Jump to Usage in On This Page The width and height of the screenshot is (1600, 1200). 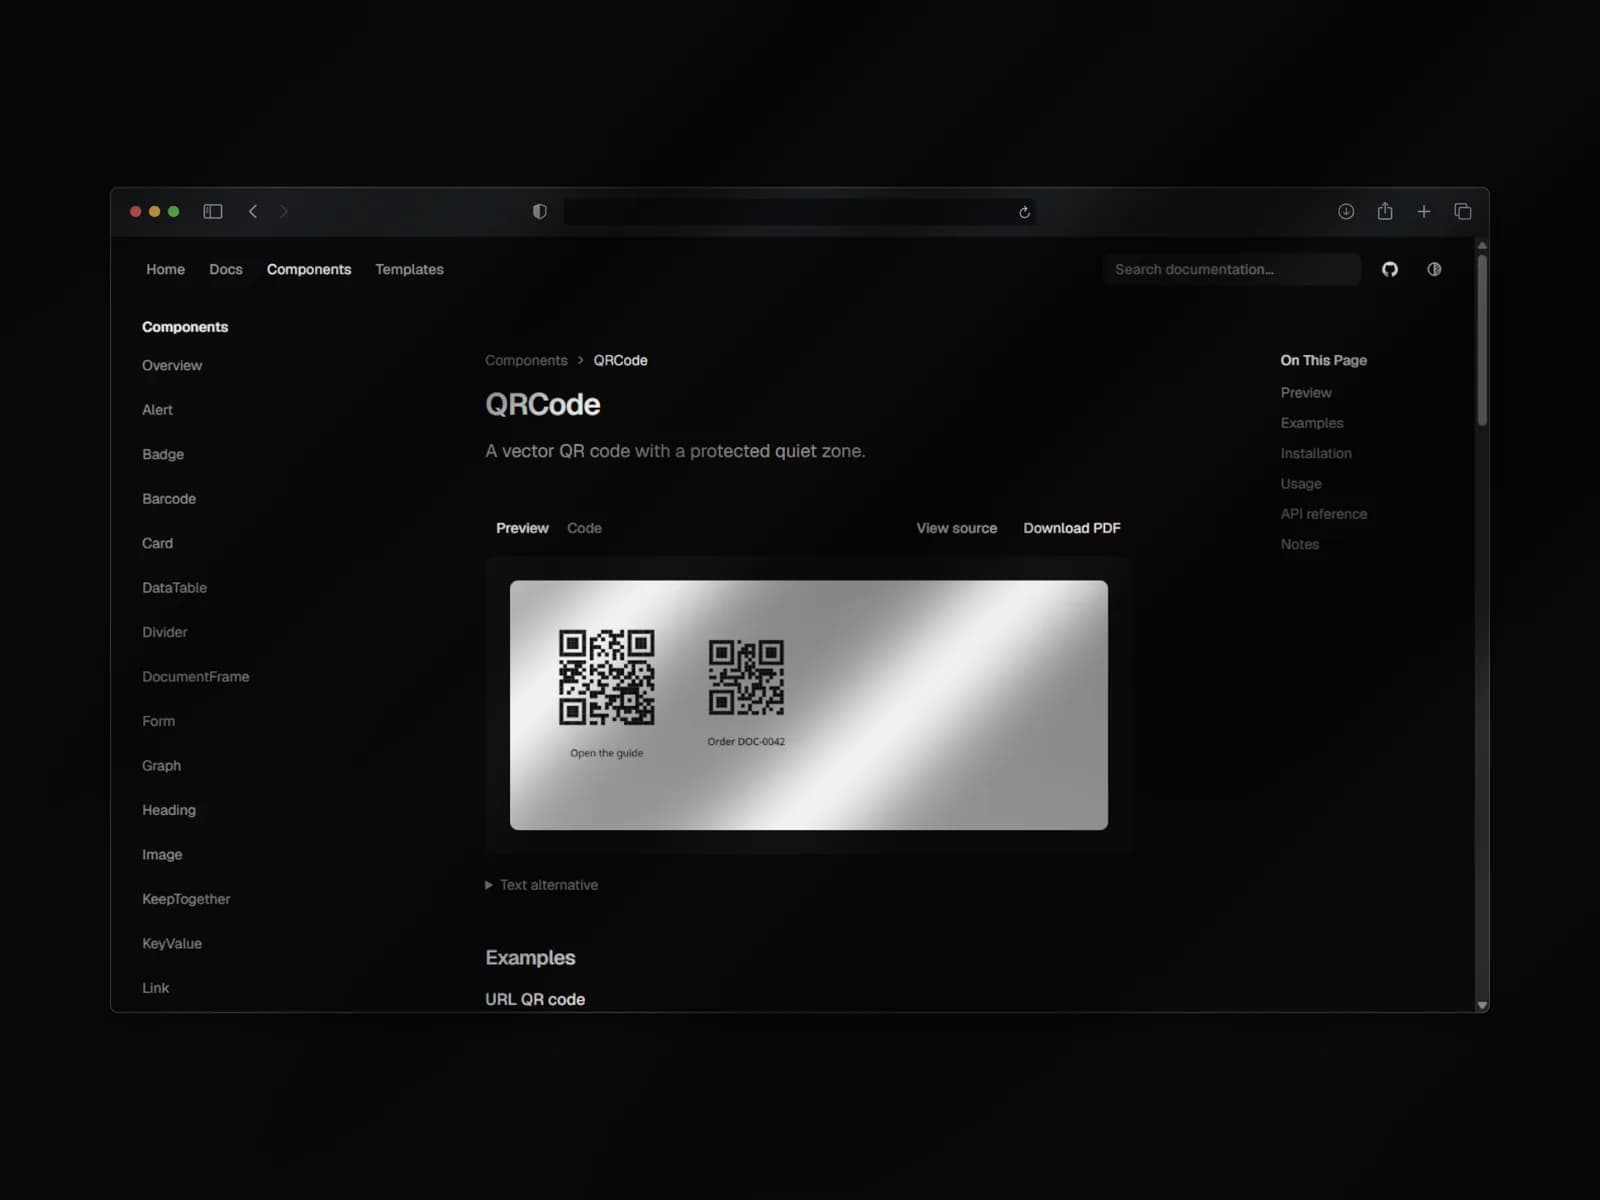pos(1301,483)
